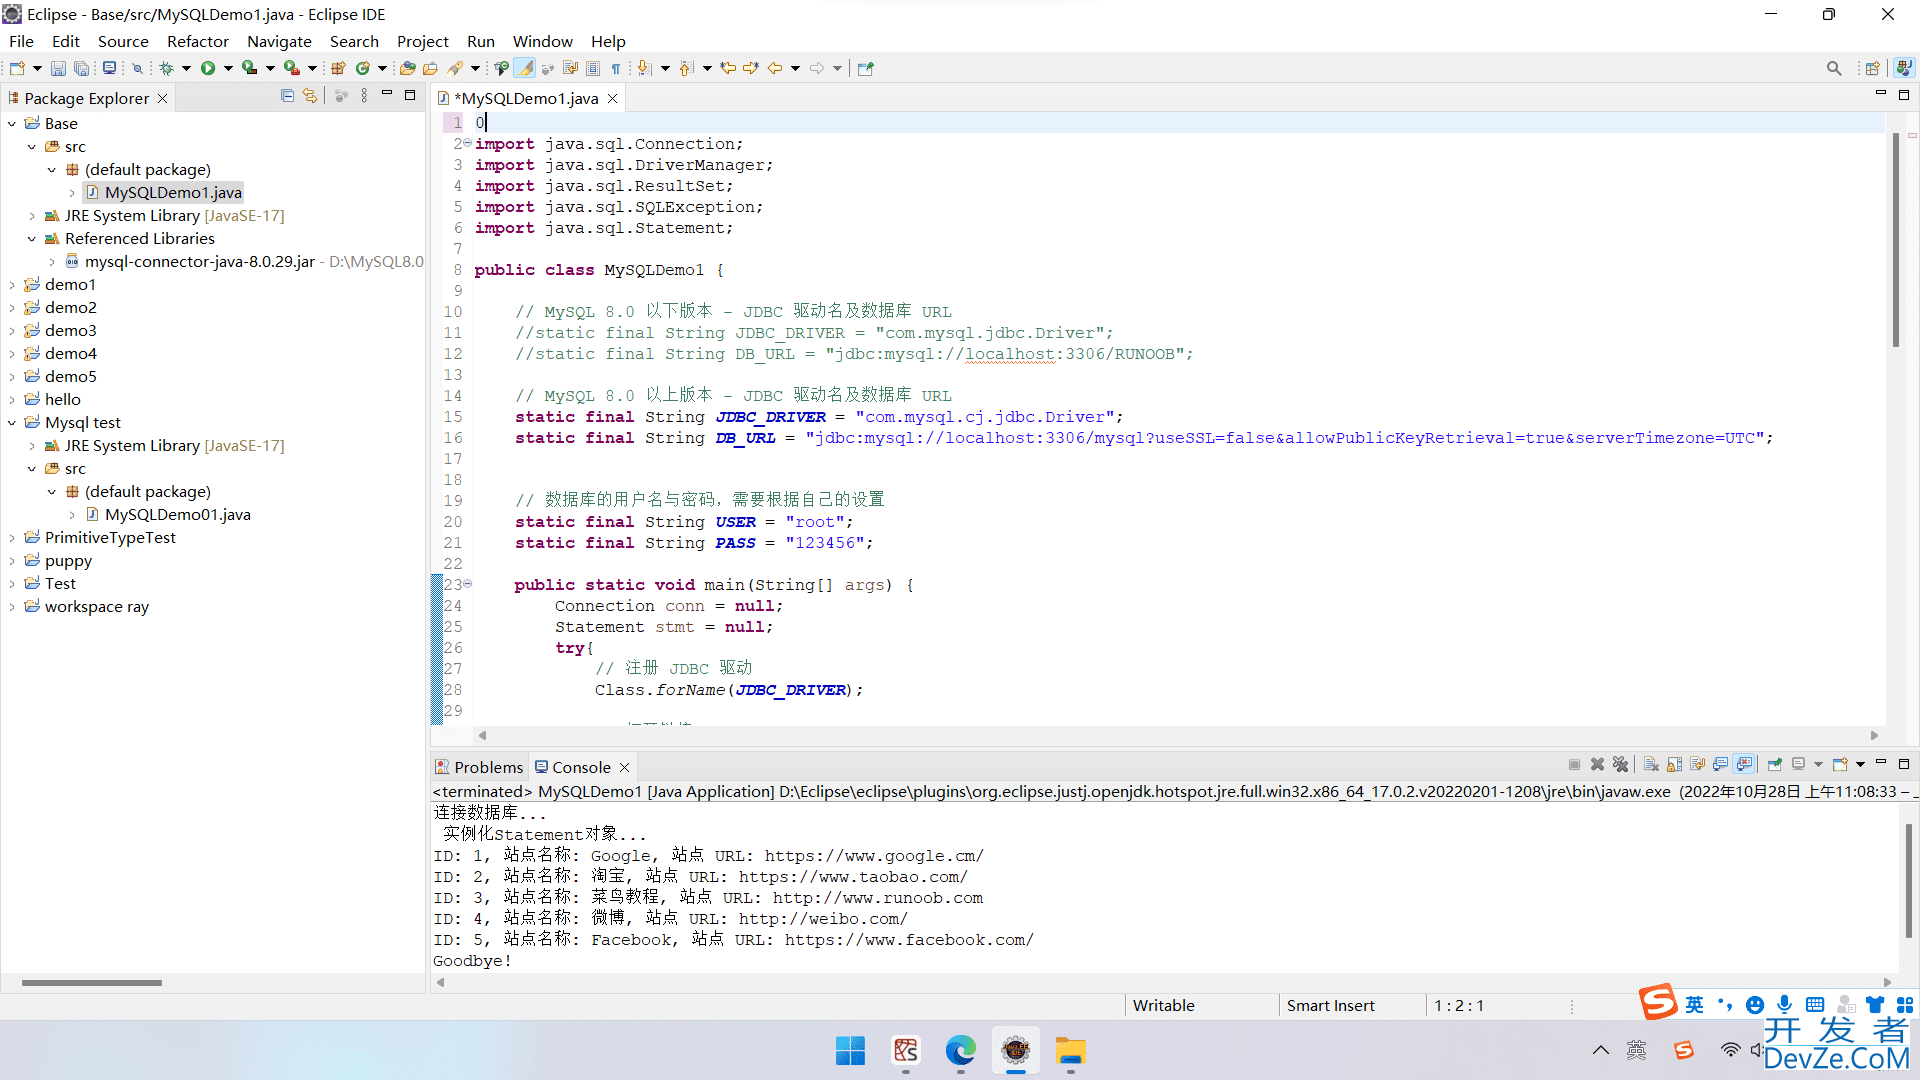Expand the PrimitiveTypeTest project
This screenshot has width=1920, height=1080.
click(12, 538)
